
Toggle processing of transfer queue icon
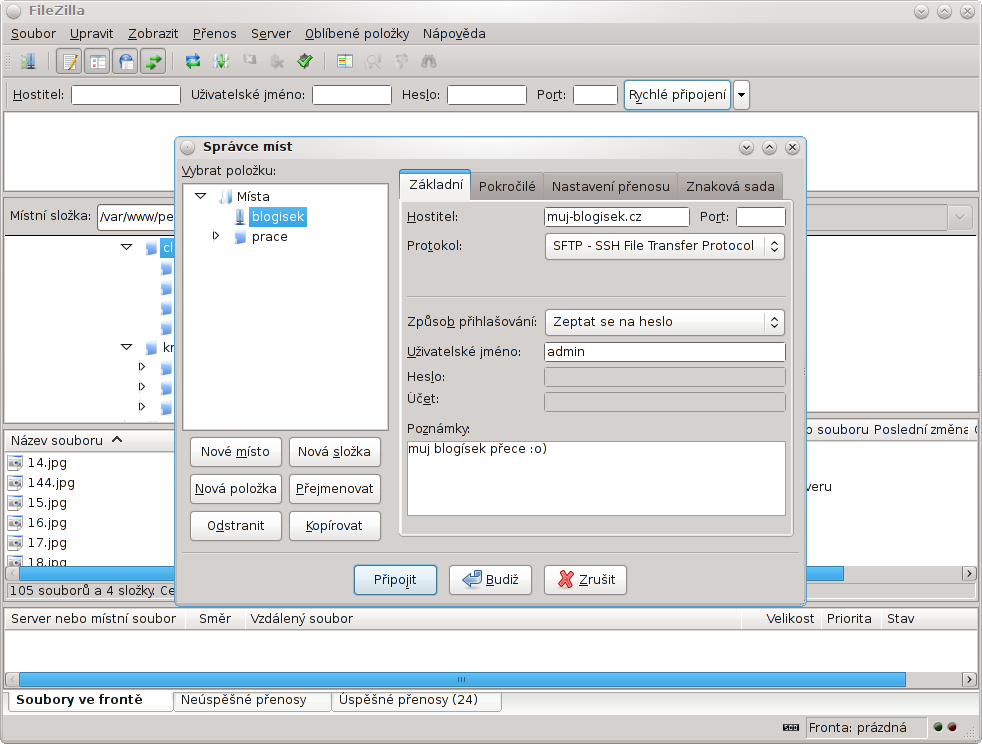click(221, 61)
